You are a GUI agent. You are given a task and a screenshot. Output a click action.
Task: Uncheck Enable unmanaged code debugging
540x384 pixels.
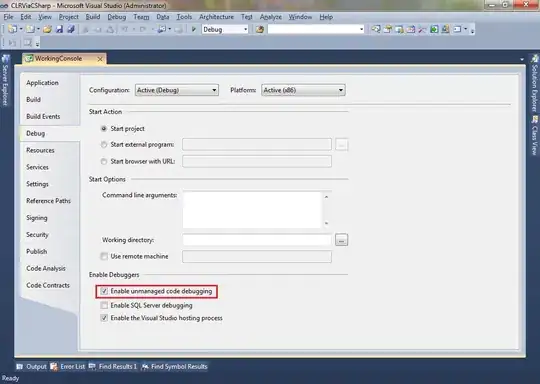[104, 291]
